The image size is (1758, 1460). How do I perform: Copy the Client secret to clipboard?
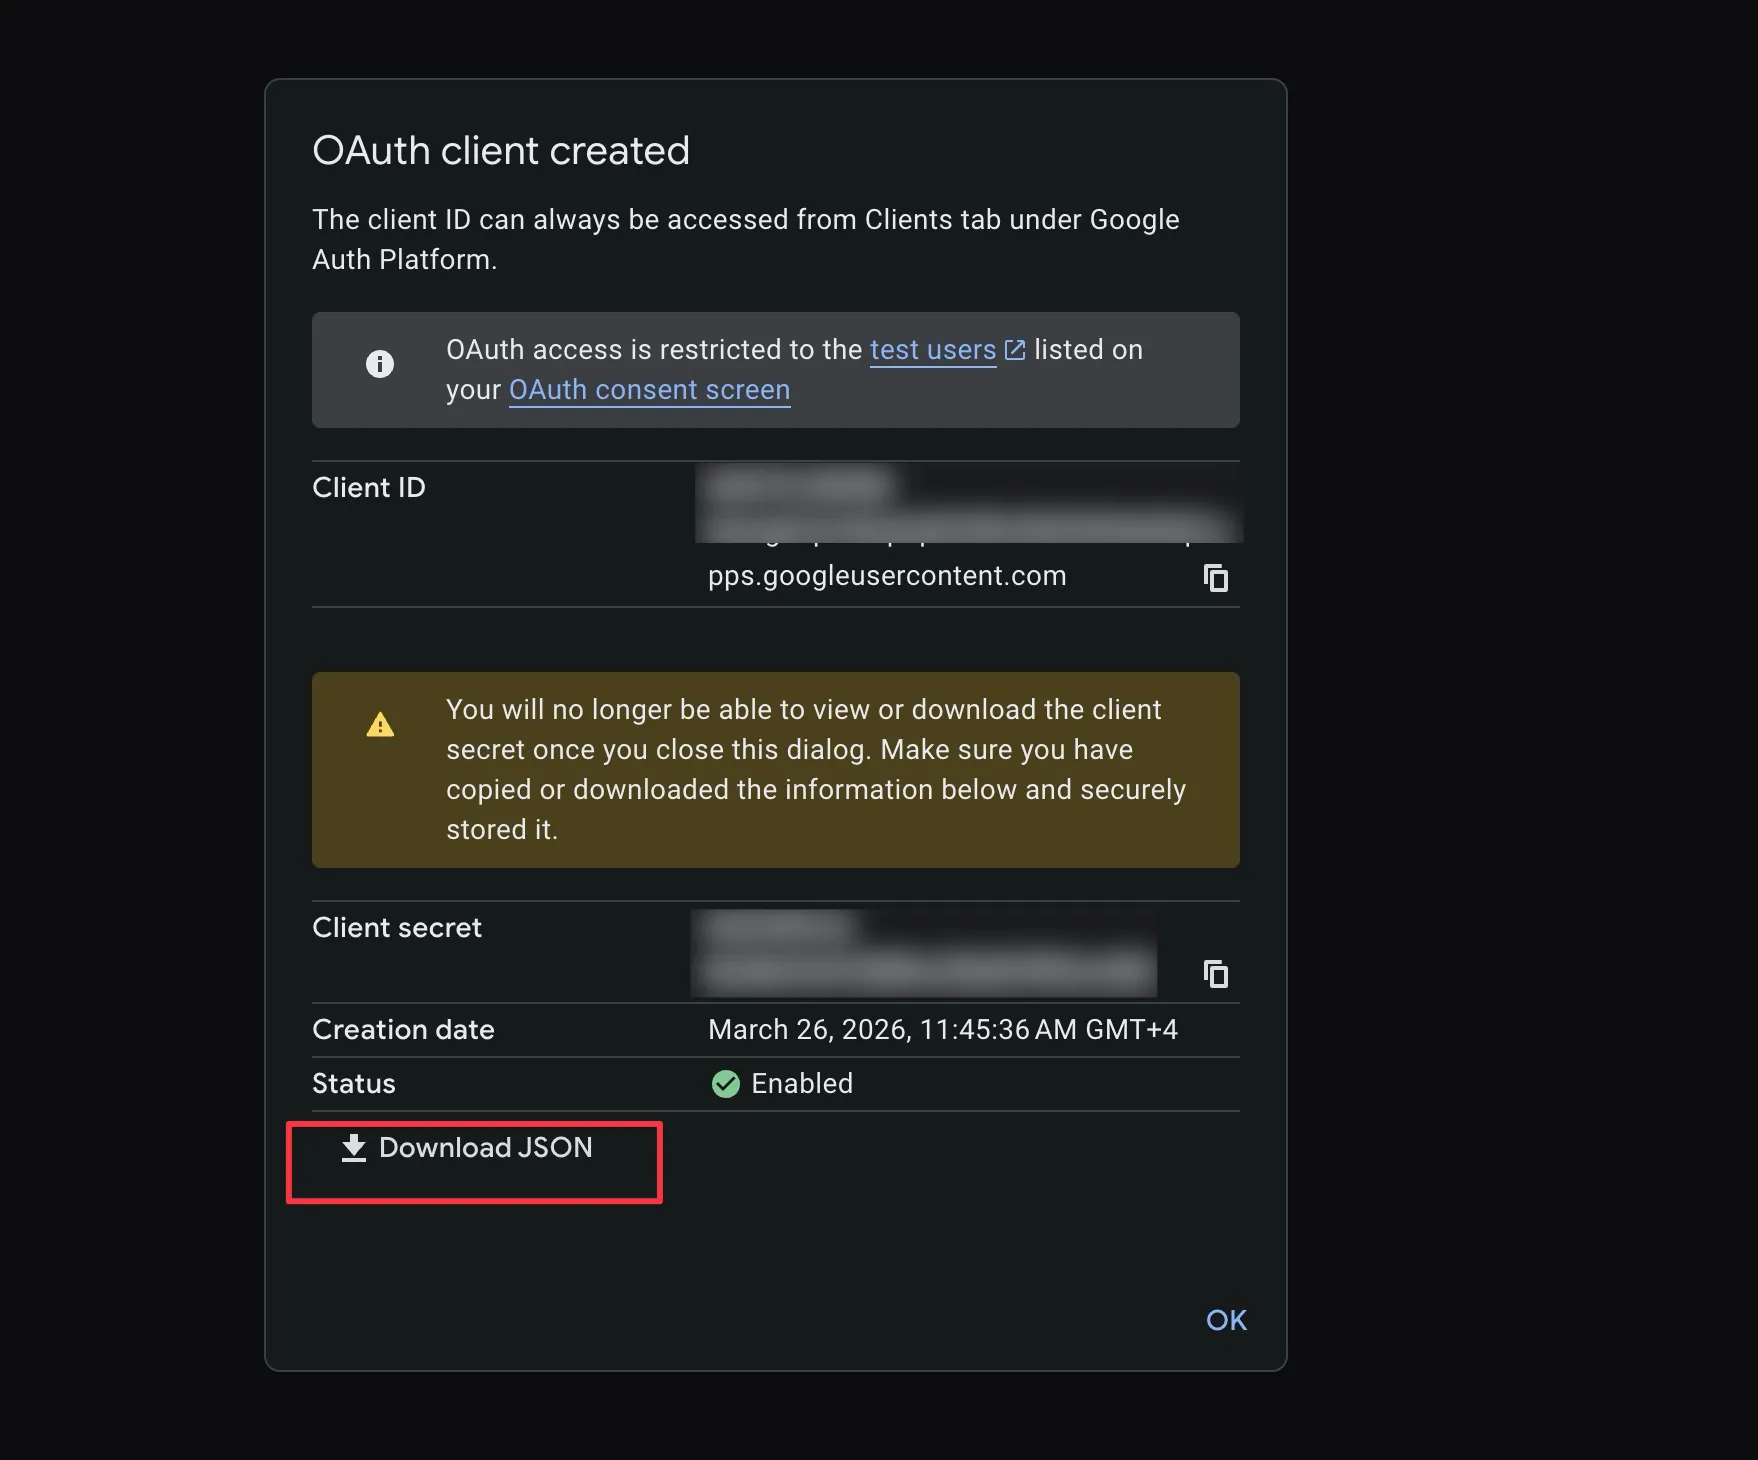[x=1215, y=974]
